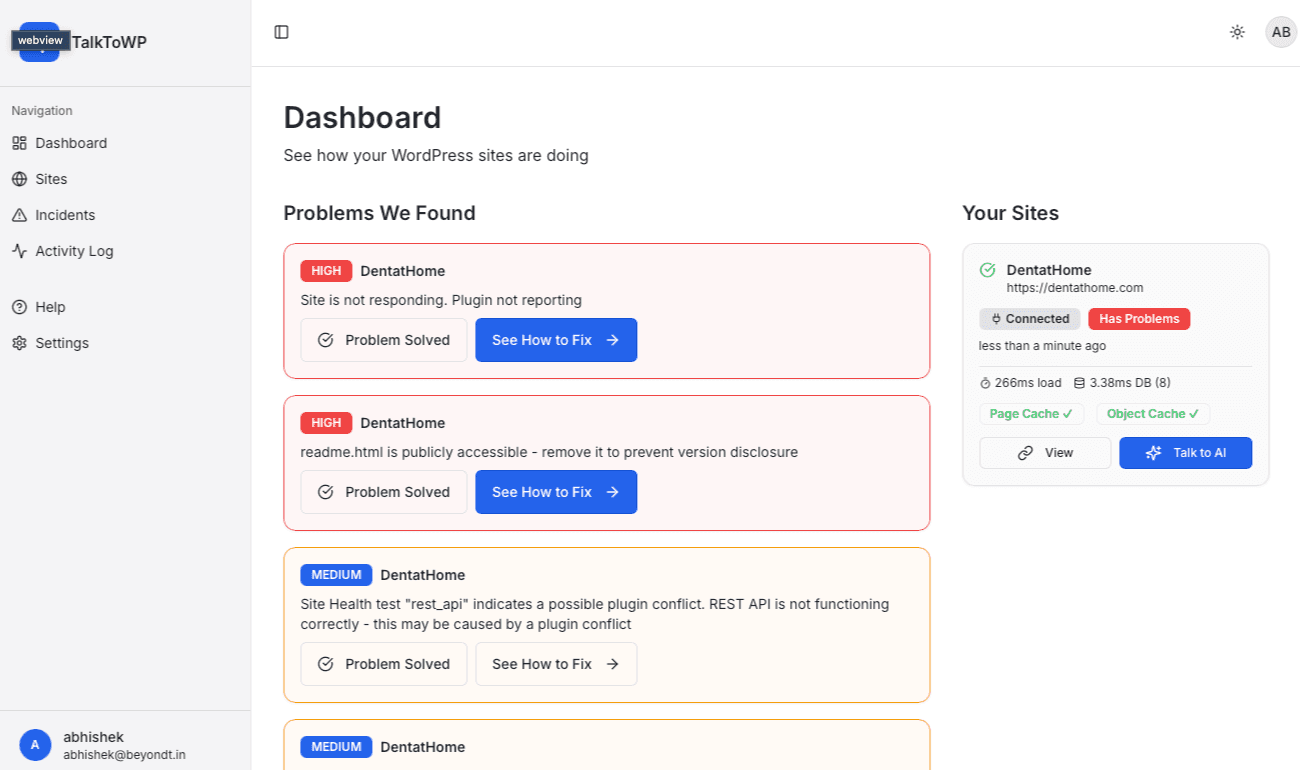Viewport: 1300px width, 770px height.
Task: Open the Activity Log page
Action: tap(73, 250)
